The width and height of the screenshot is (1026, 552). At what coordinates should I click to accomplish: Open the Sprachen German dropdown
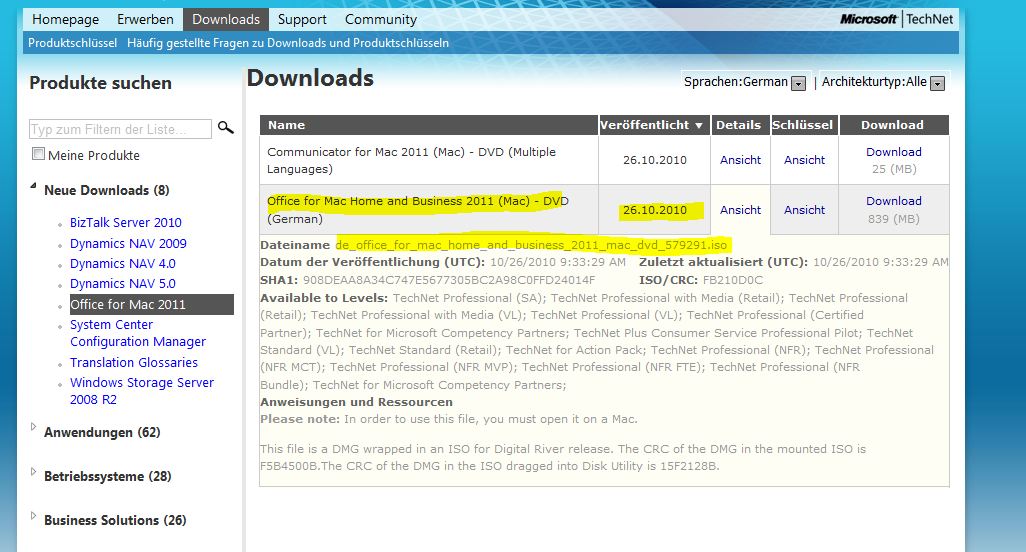798,83
